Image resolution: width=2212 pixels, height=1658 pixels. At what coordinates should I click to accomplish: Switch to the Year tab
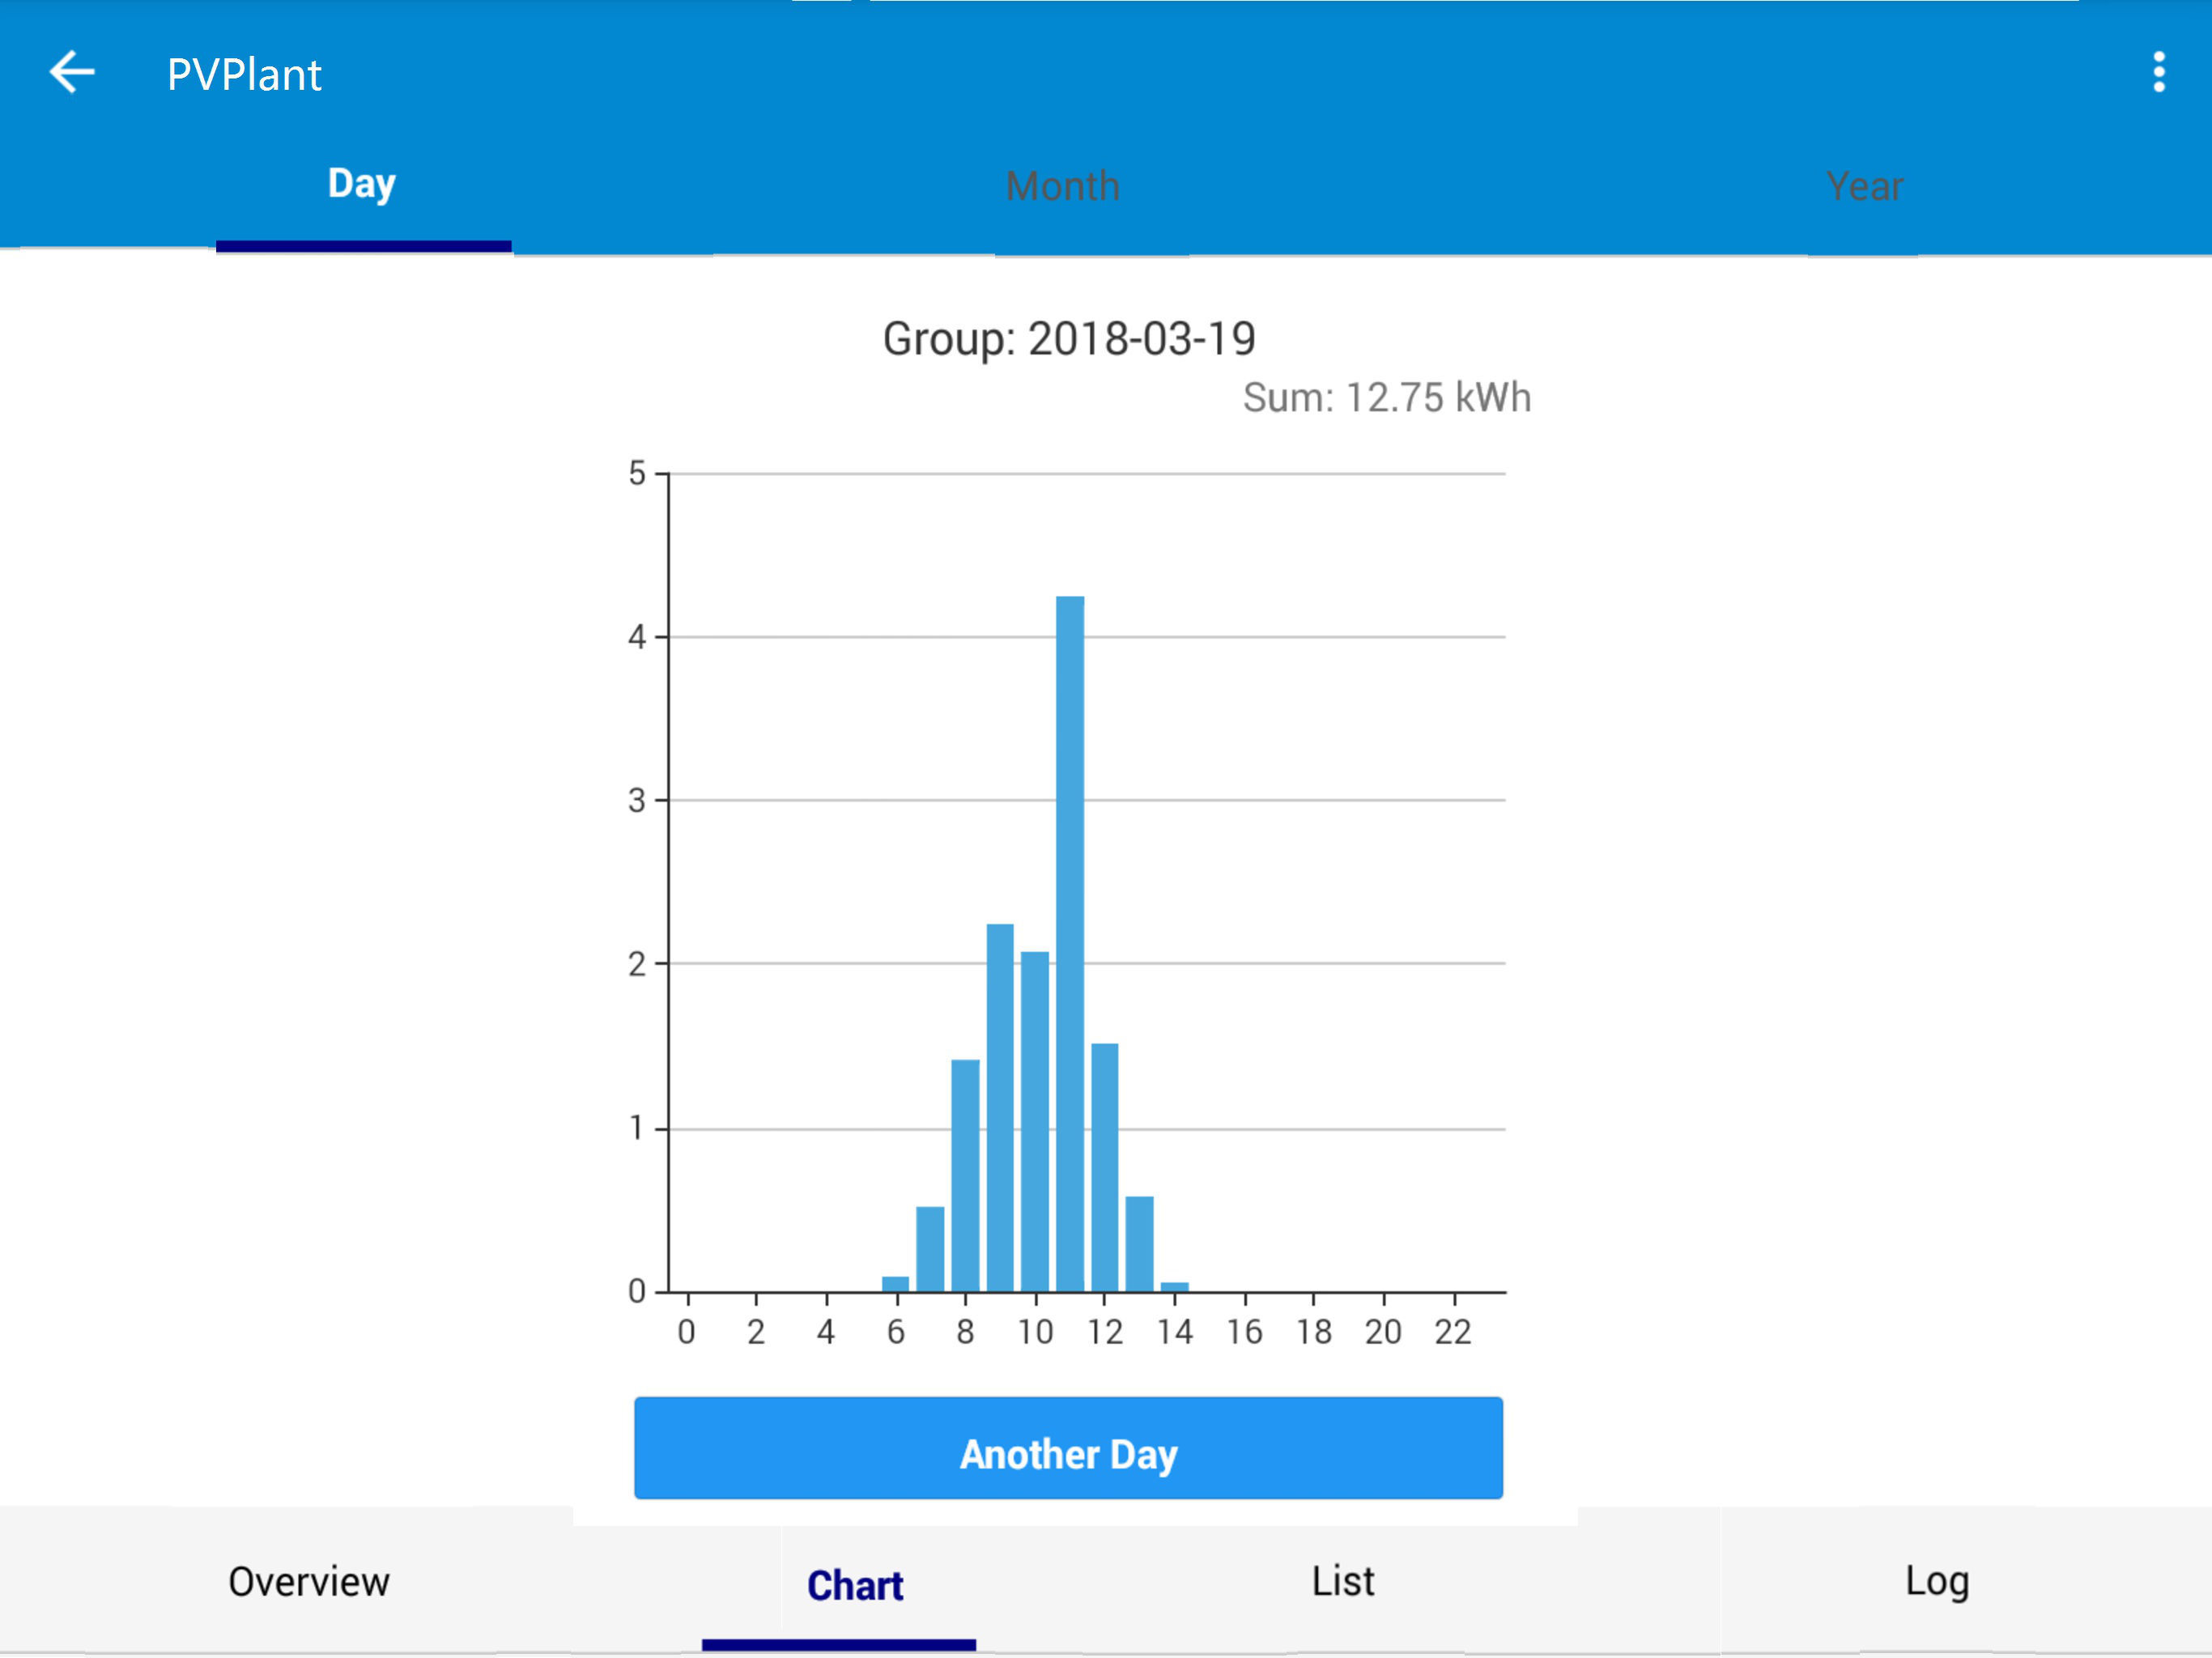tap(1863, 187)
